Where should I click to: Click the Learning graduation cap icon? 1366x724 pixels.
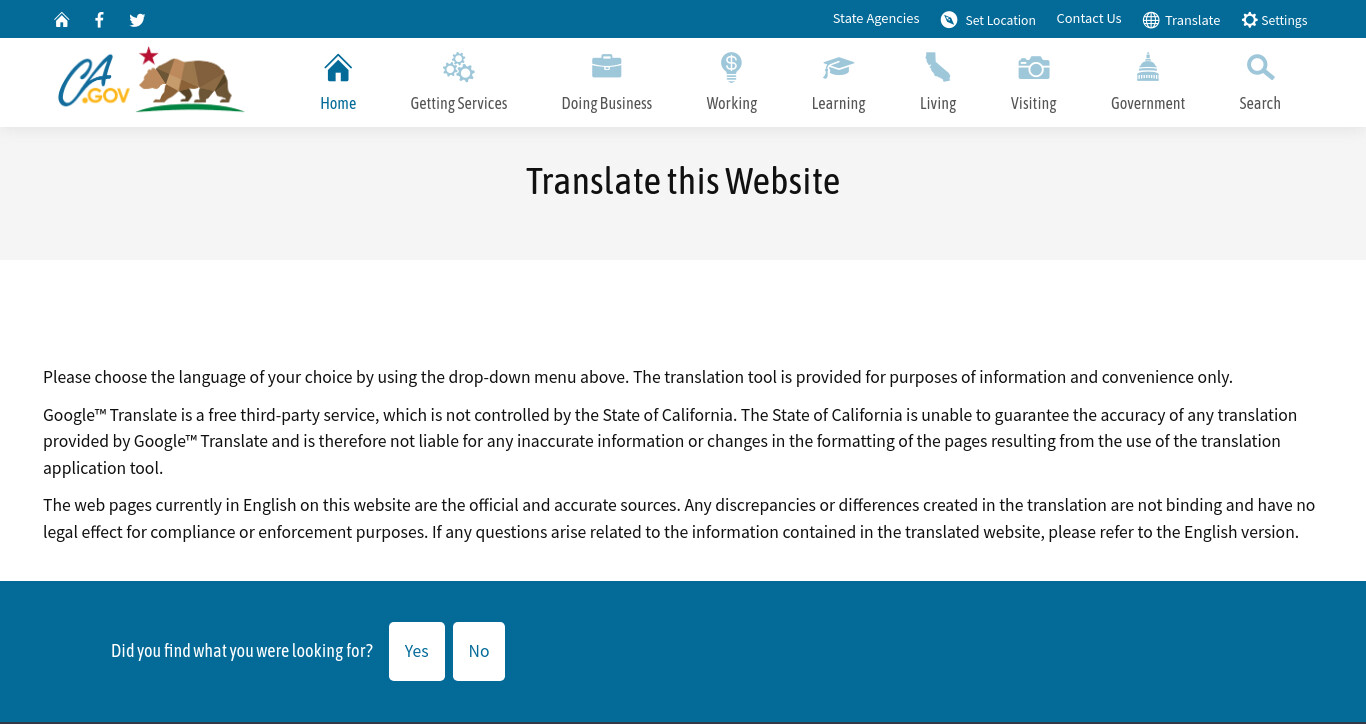click(838, 68)
